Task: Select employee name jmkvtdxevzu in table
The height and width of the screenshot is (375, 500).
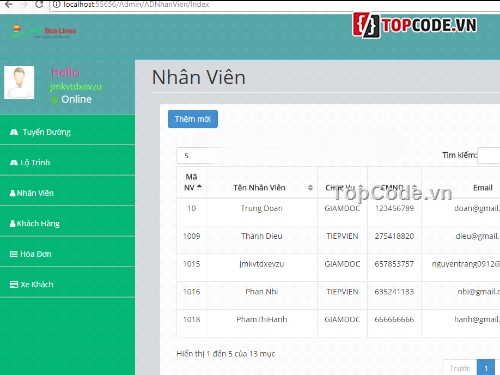Action: [x=262, y=264]
